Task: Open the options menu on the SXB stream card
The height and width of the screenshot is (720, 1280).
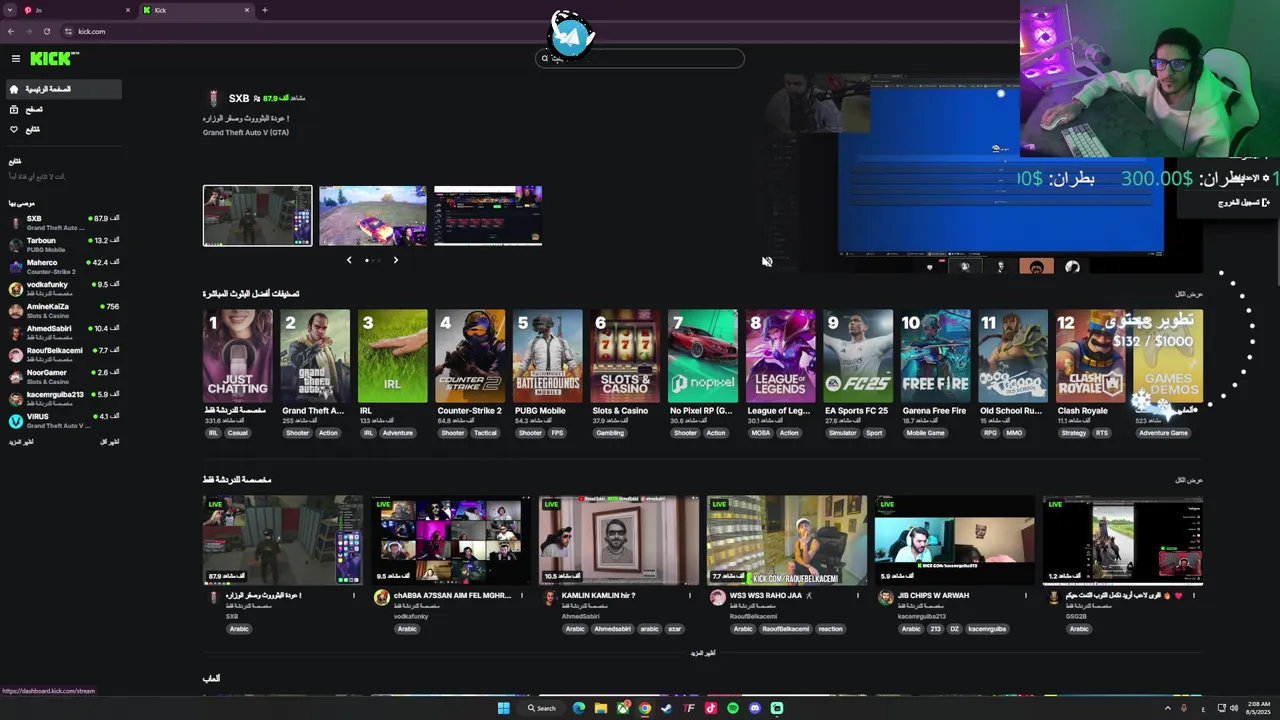Action: [x=354, y=595]
